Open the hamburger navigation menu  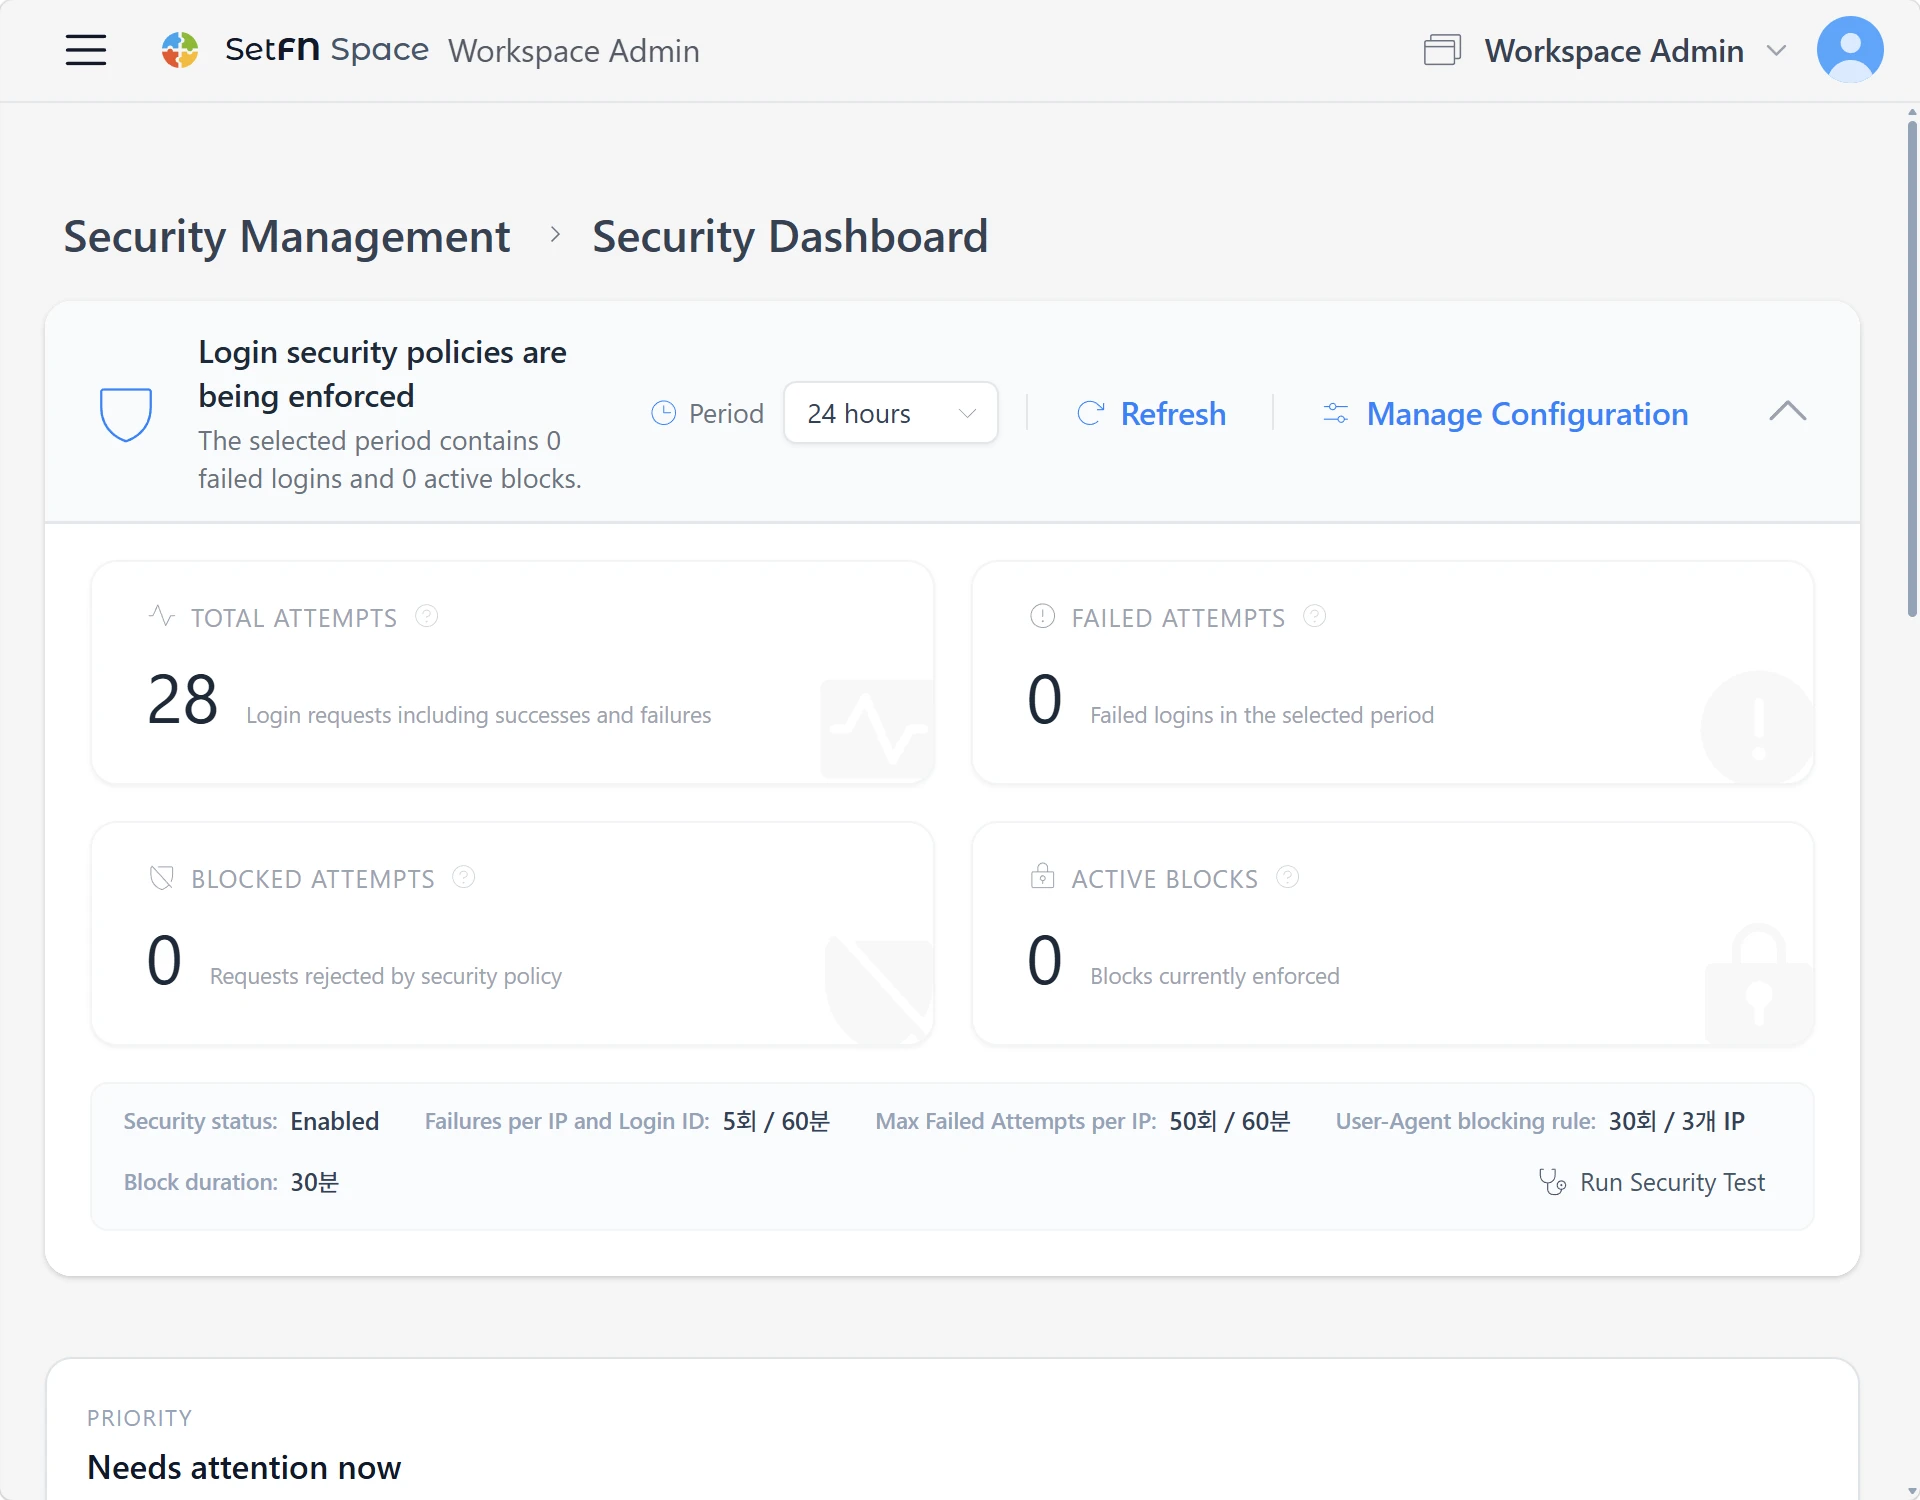[86, 50]
